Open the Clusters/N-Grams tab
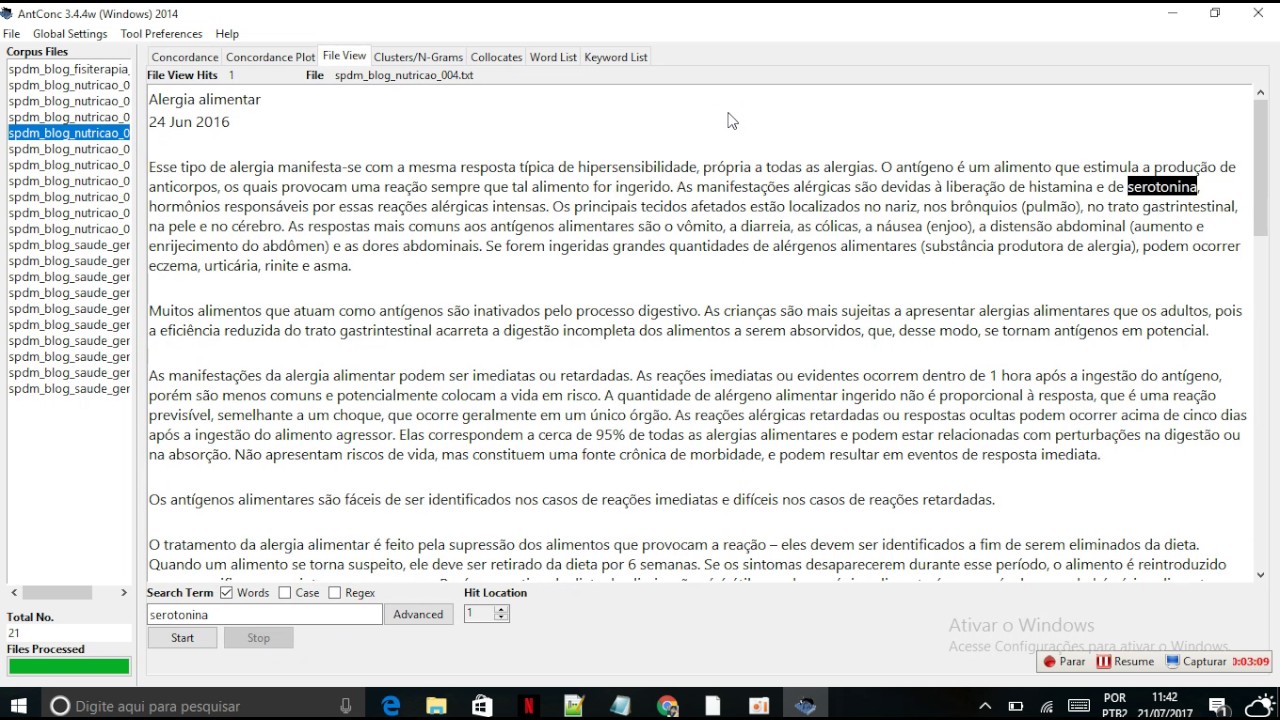The image size is (1280, 720). click(x=418, y=57)
